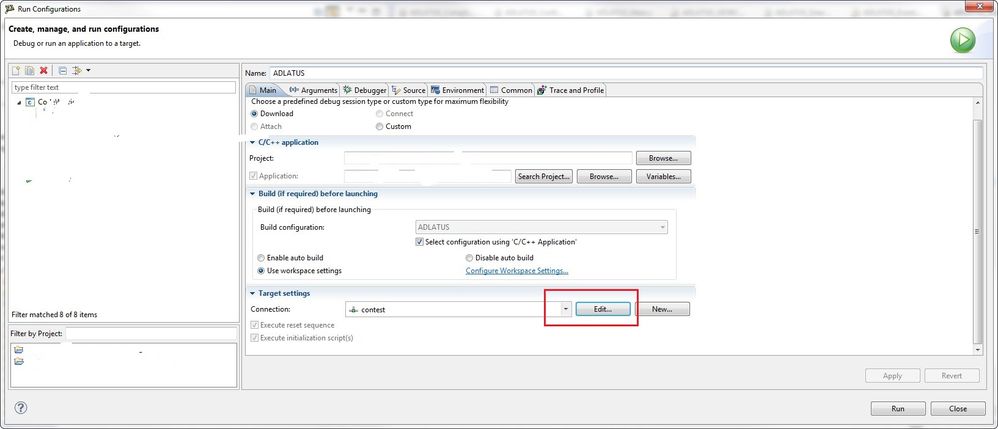Click the Apply button
Screen dimensions: 998x429
pos(892,376)
